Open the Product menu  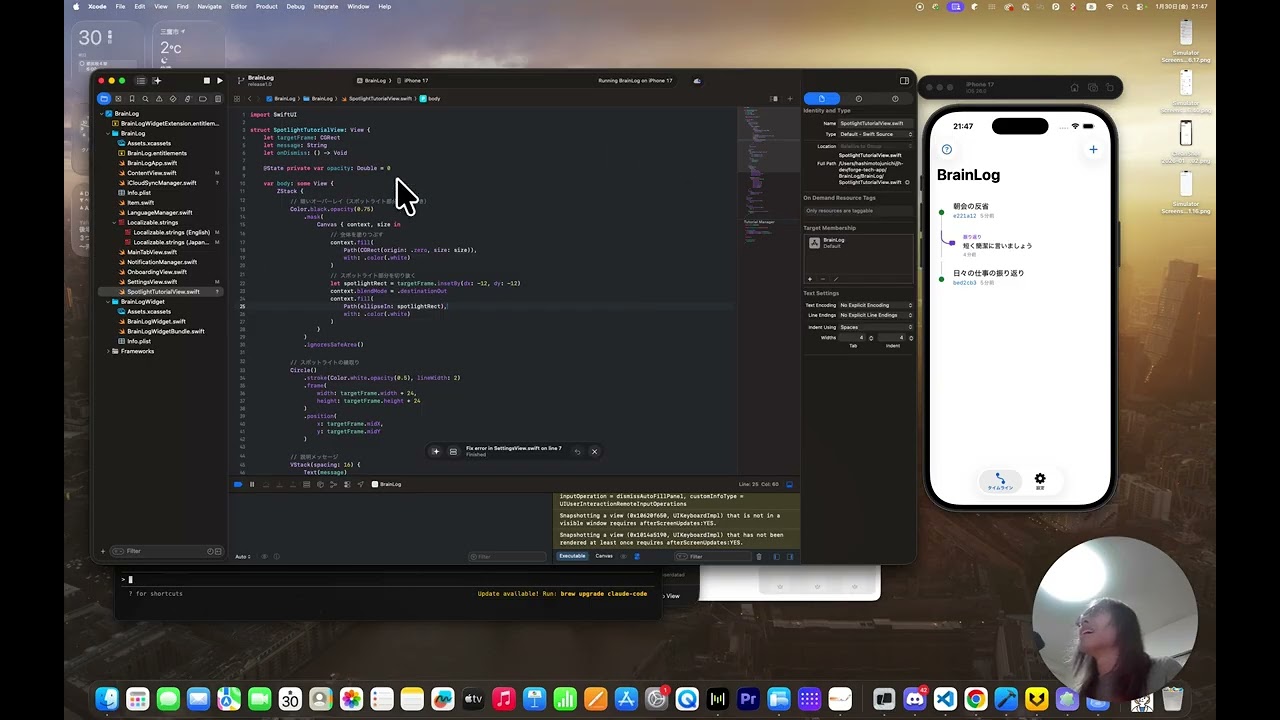(x=266, y=6)
